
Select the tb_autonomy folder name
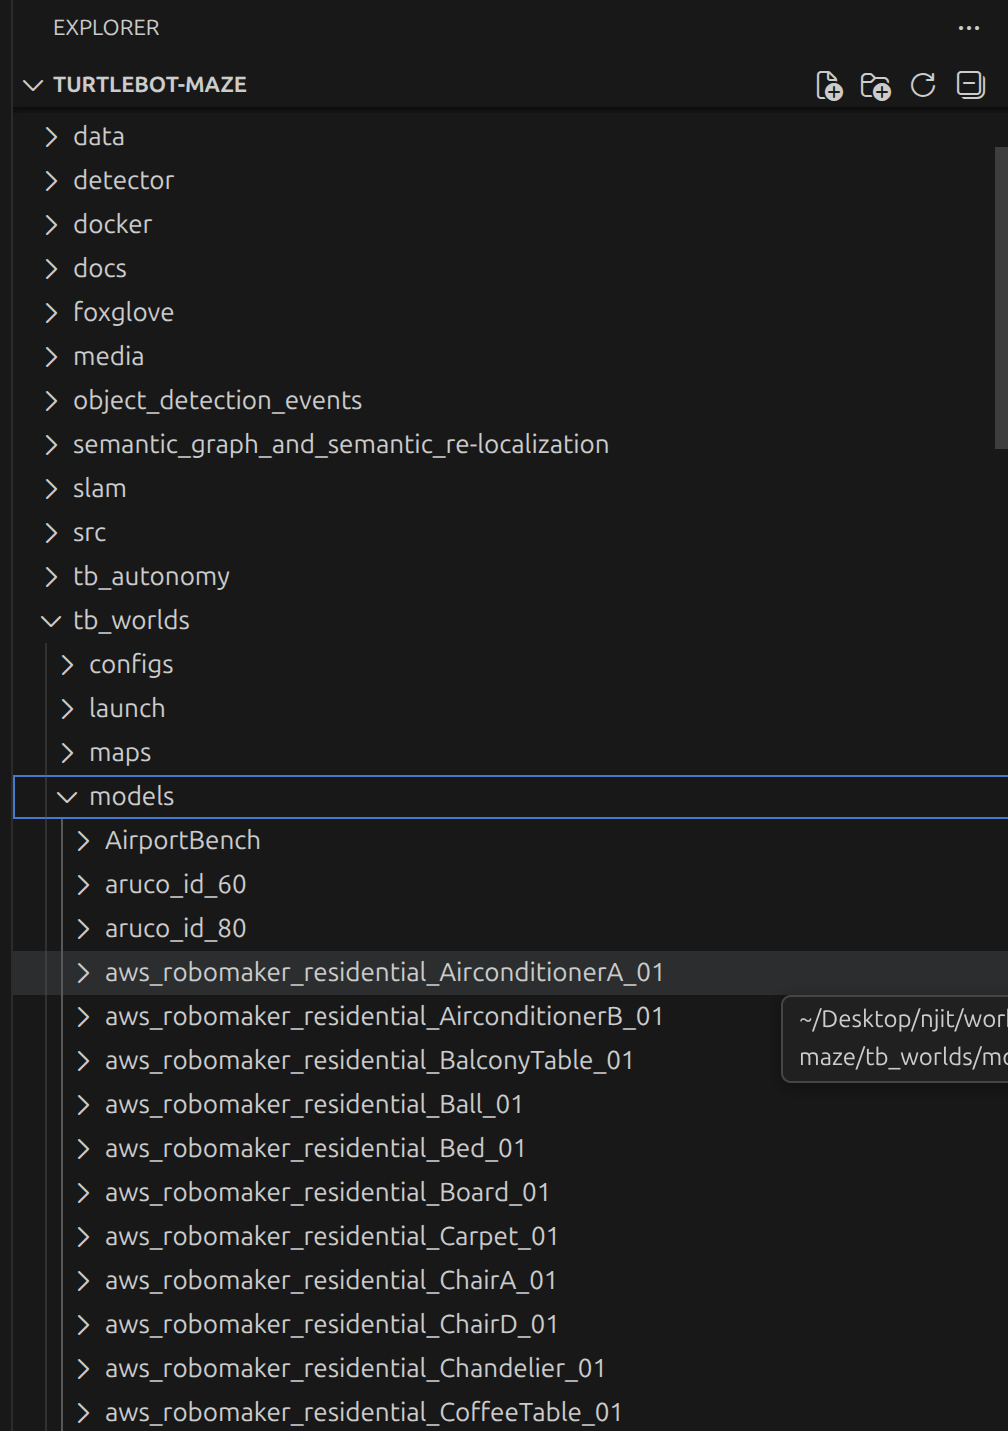coord(151,577)
